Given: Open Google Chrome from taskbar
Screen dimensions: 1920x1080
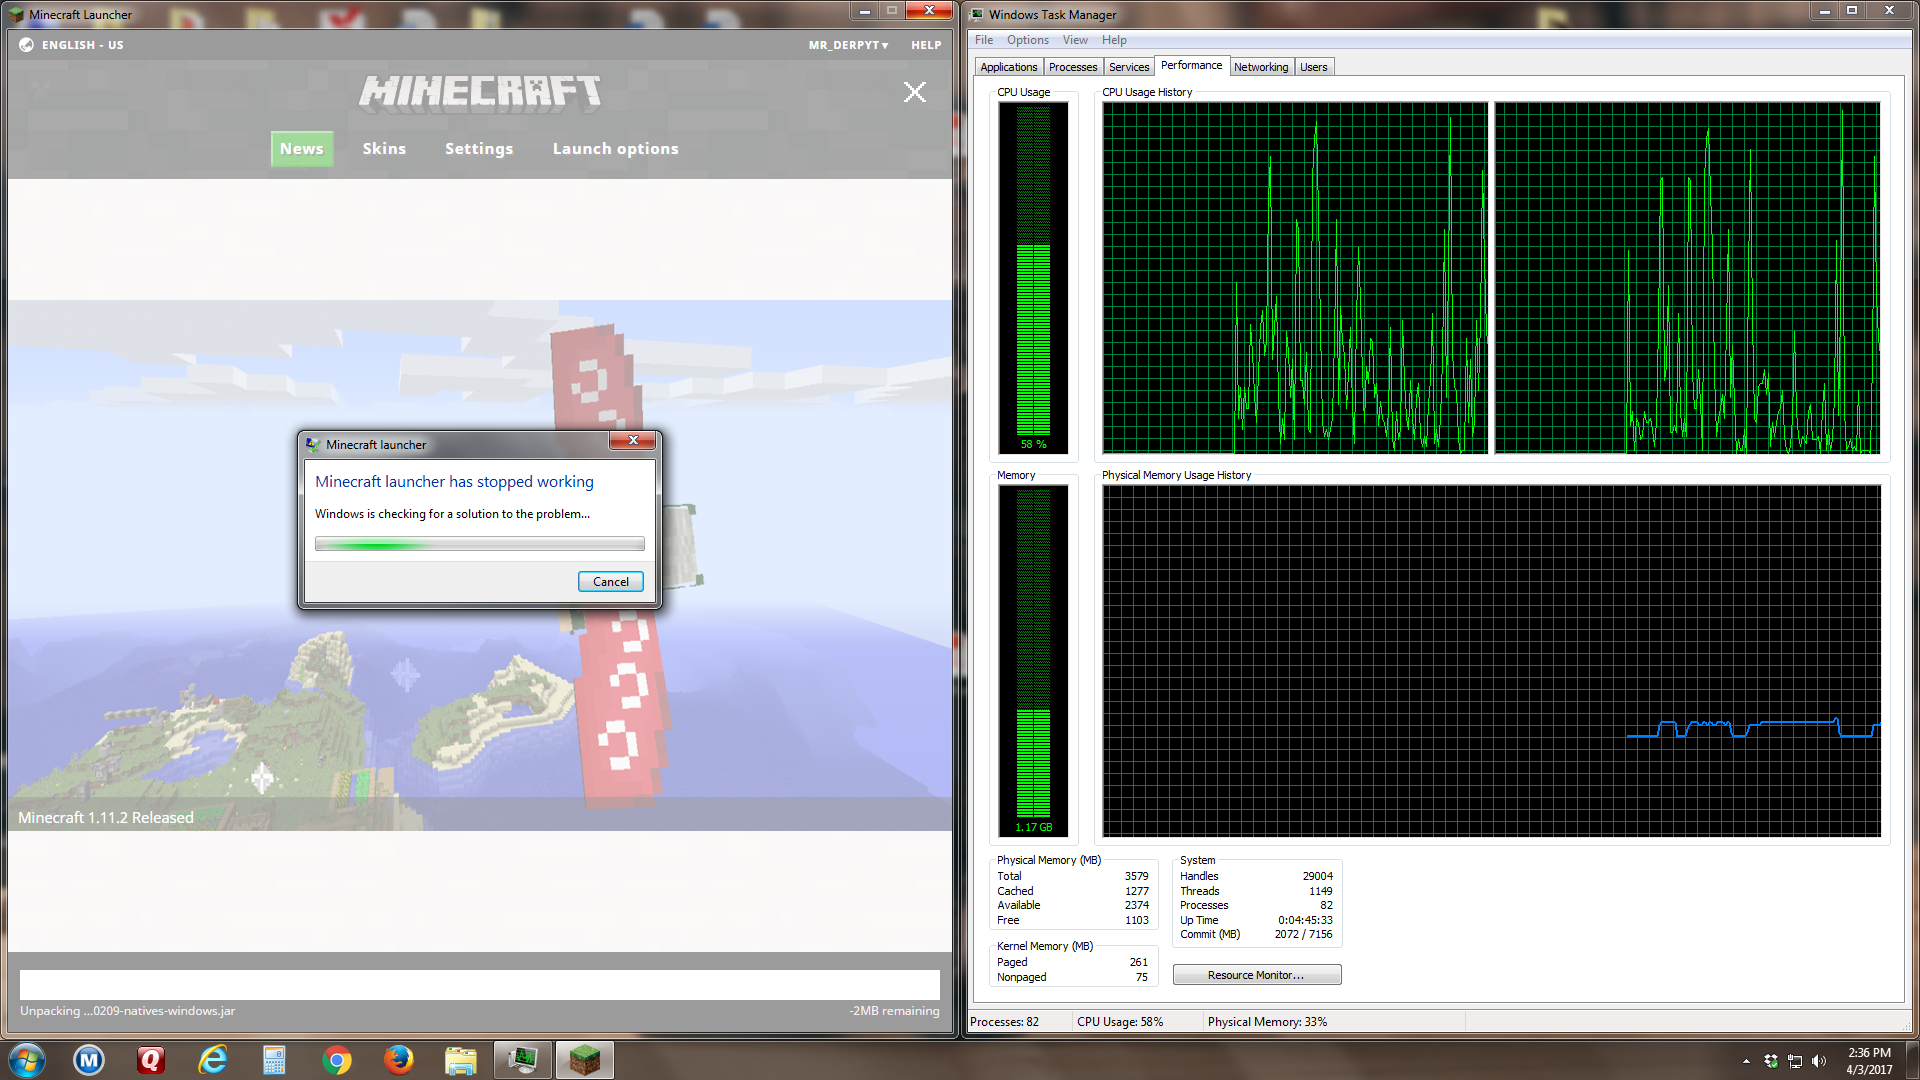Looking at the screenshot, I should click(337, 1060).
